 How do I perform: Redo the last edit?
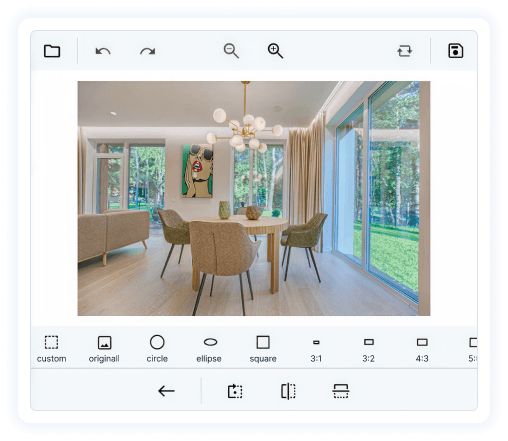pos(147,51)
